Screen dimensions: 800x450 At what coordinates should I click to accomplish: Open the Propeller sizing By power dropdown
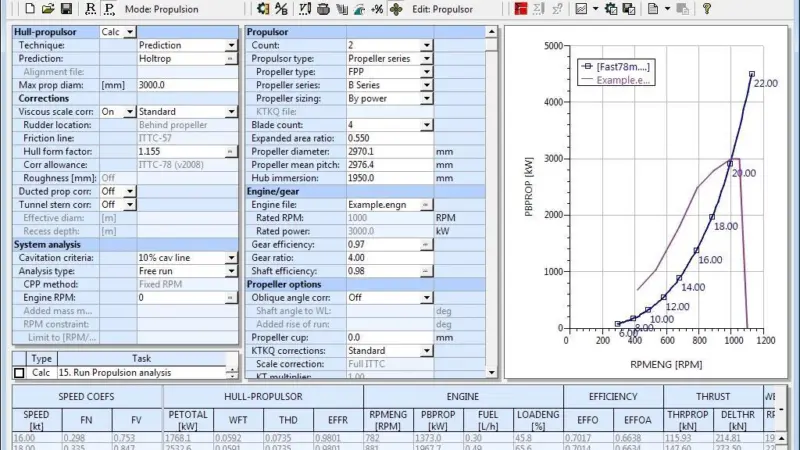click(x=427, y=98)
